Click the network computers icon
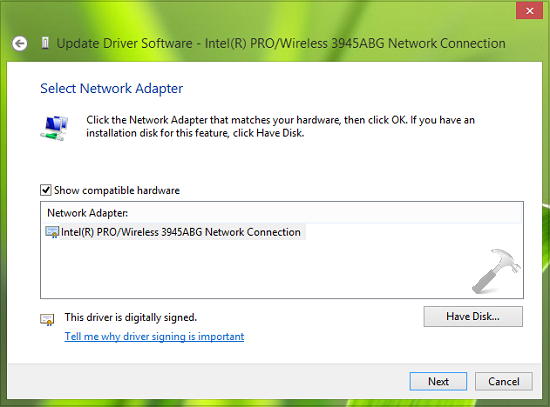 pyautogui.click(x=55, y=128)
